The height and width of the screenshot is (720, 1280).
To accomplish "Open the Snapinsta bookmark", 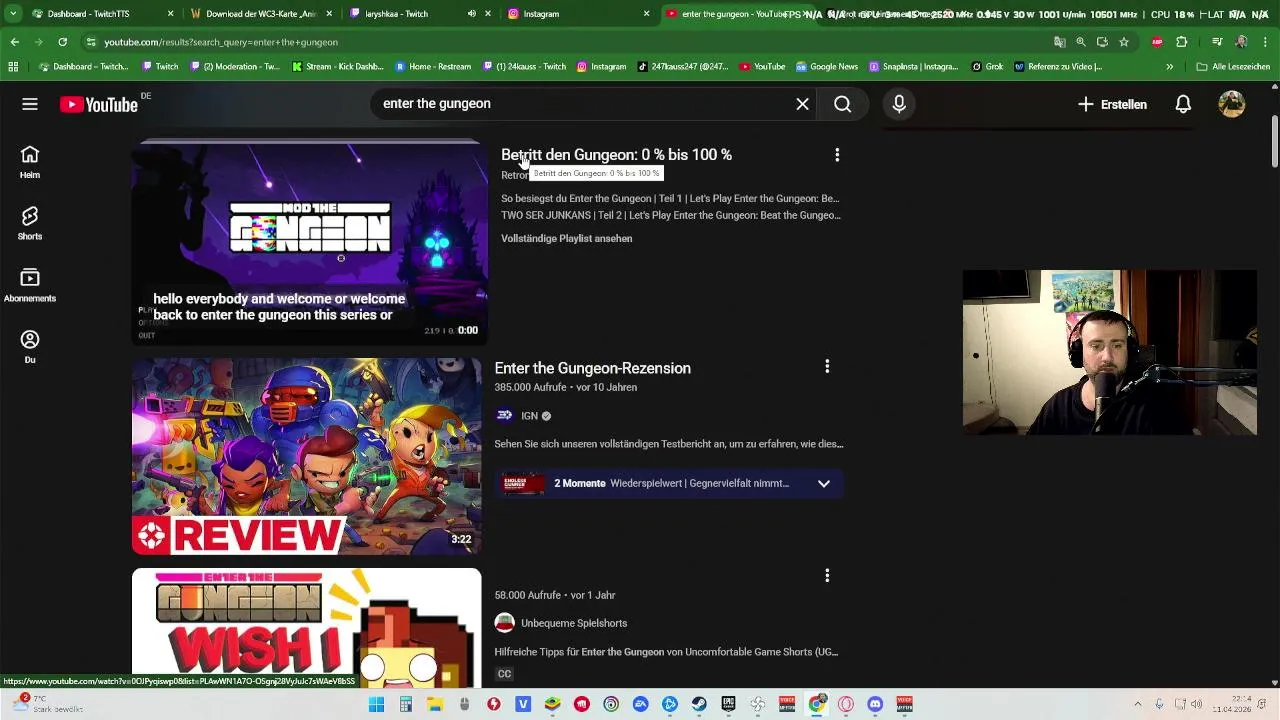I will coord(913,67).
